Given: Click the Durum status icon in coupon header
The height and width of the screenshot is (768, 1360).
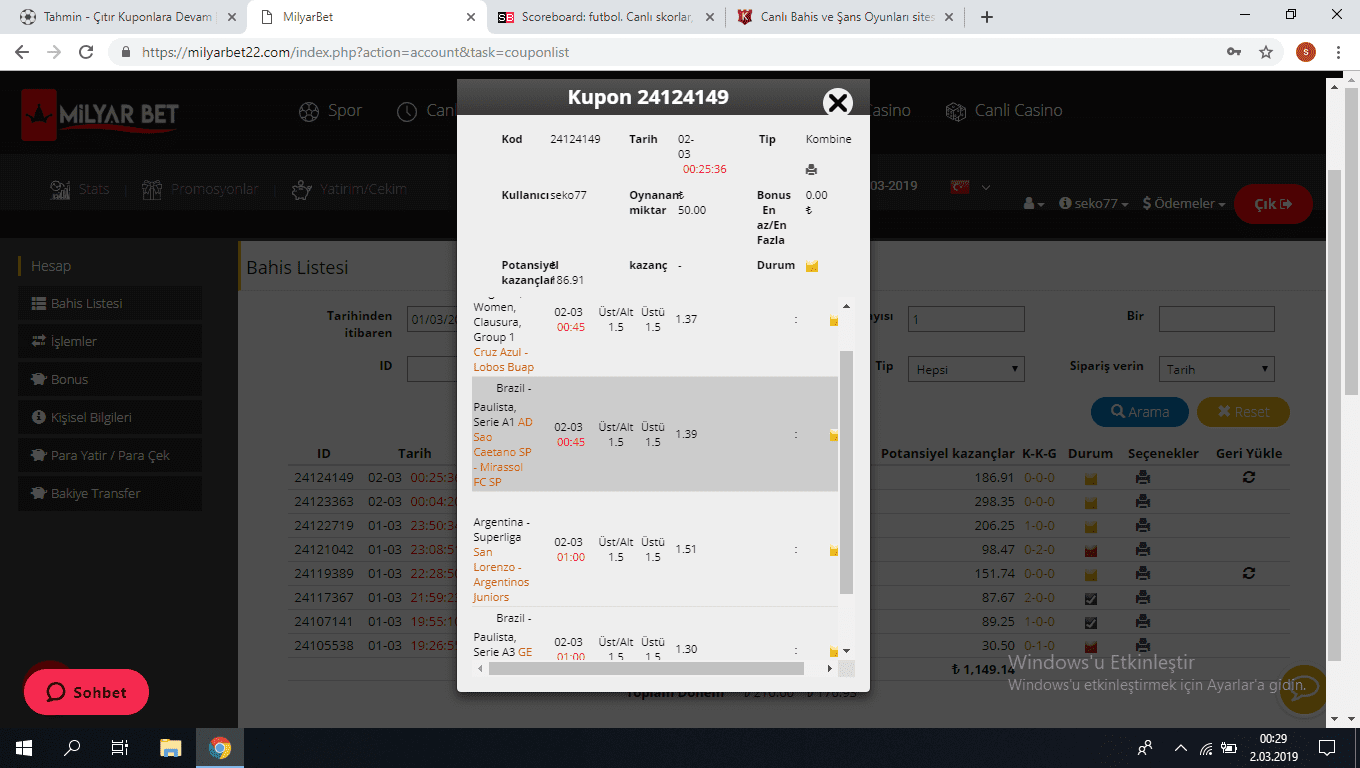Looking at the screenshot, I should pos(812,266).
